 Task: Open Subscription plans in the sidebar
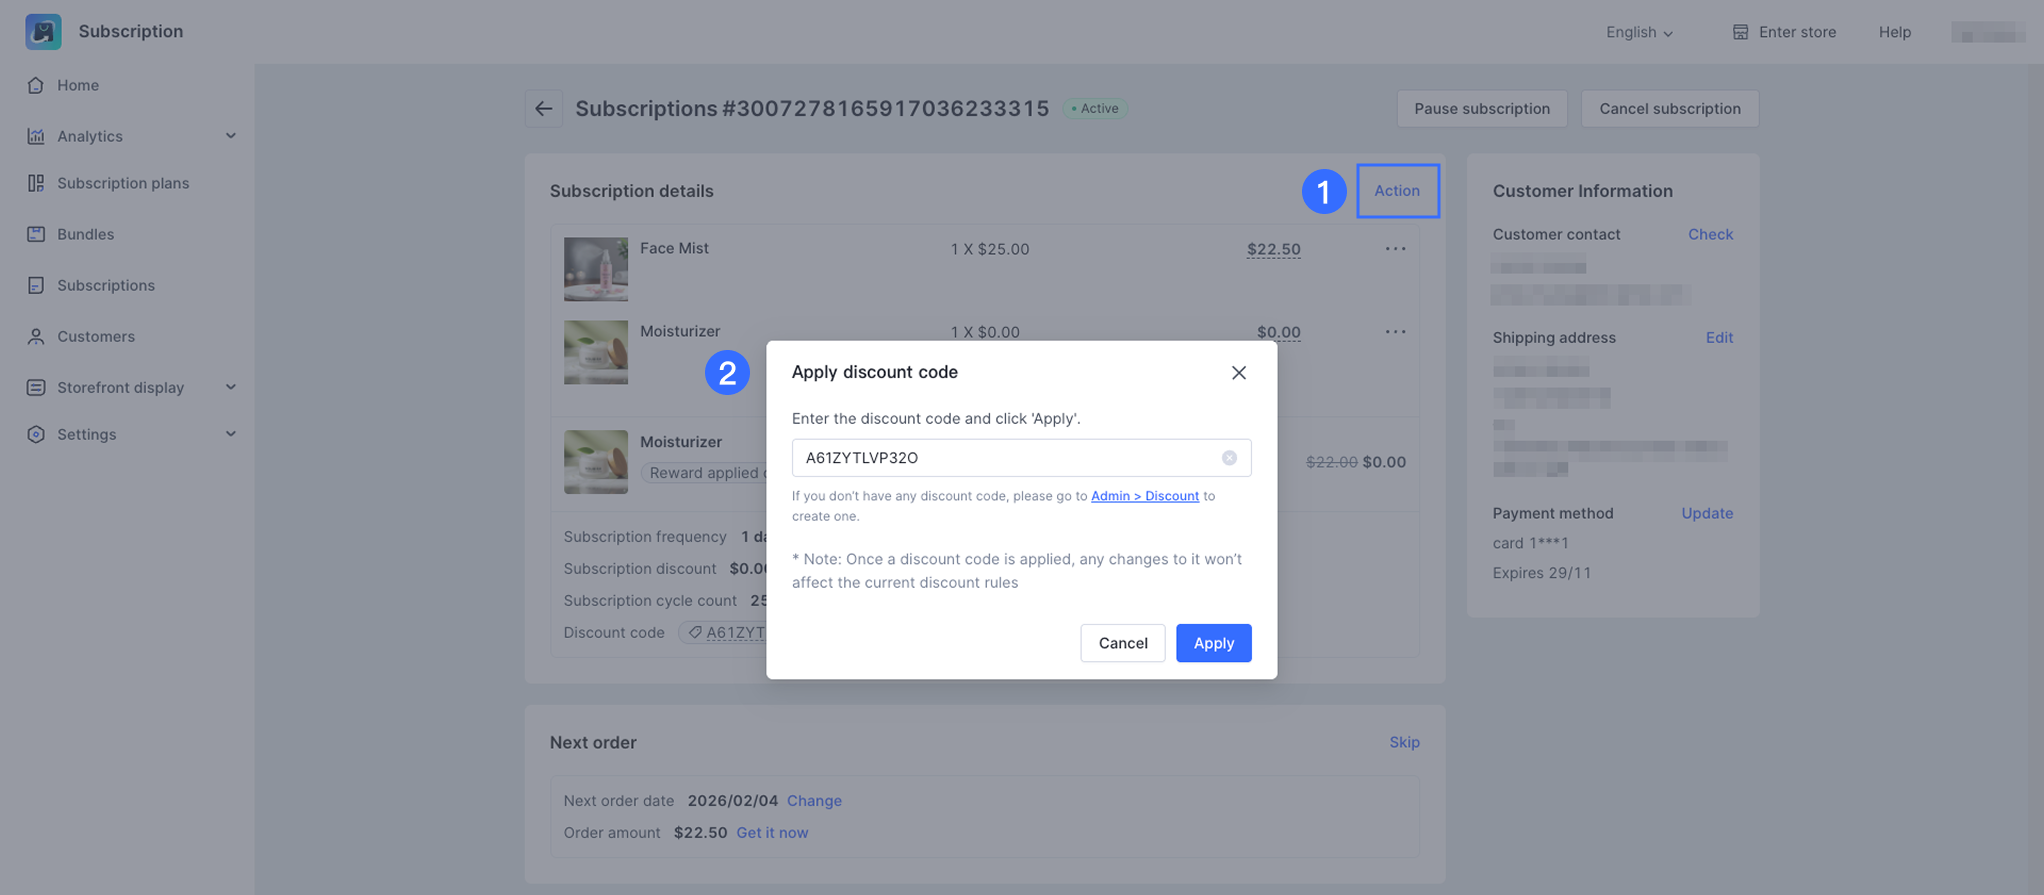123,183
